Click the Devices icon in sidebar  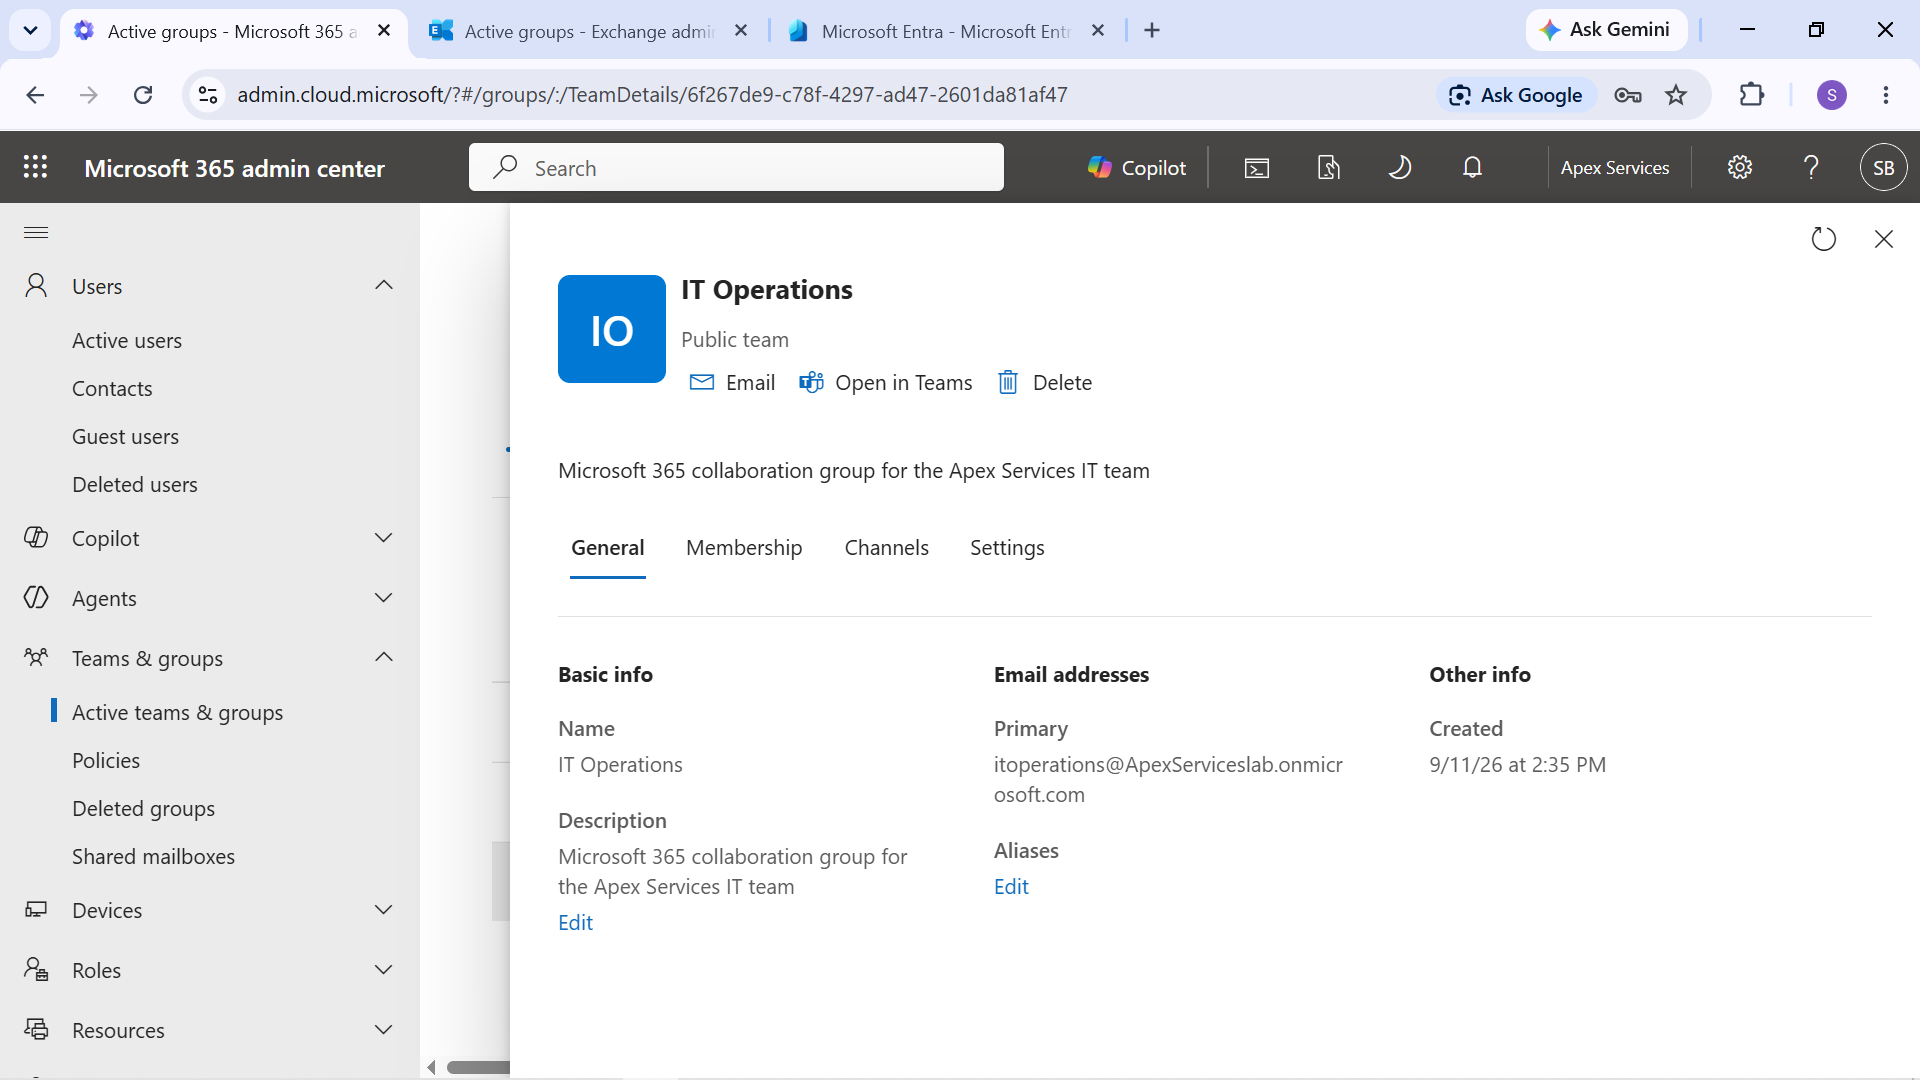(36, 910)
